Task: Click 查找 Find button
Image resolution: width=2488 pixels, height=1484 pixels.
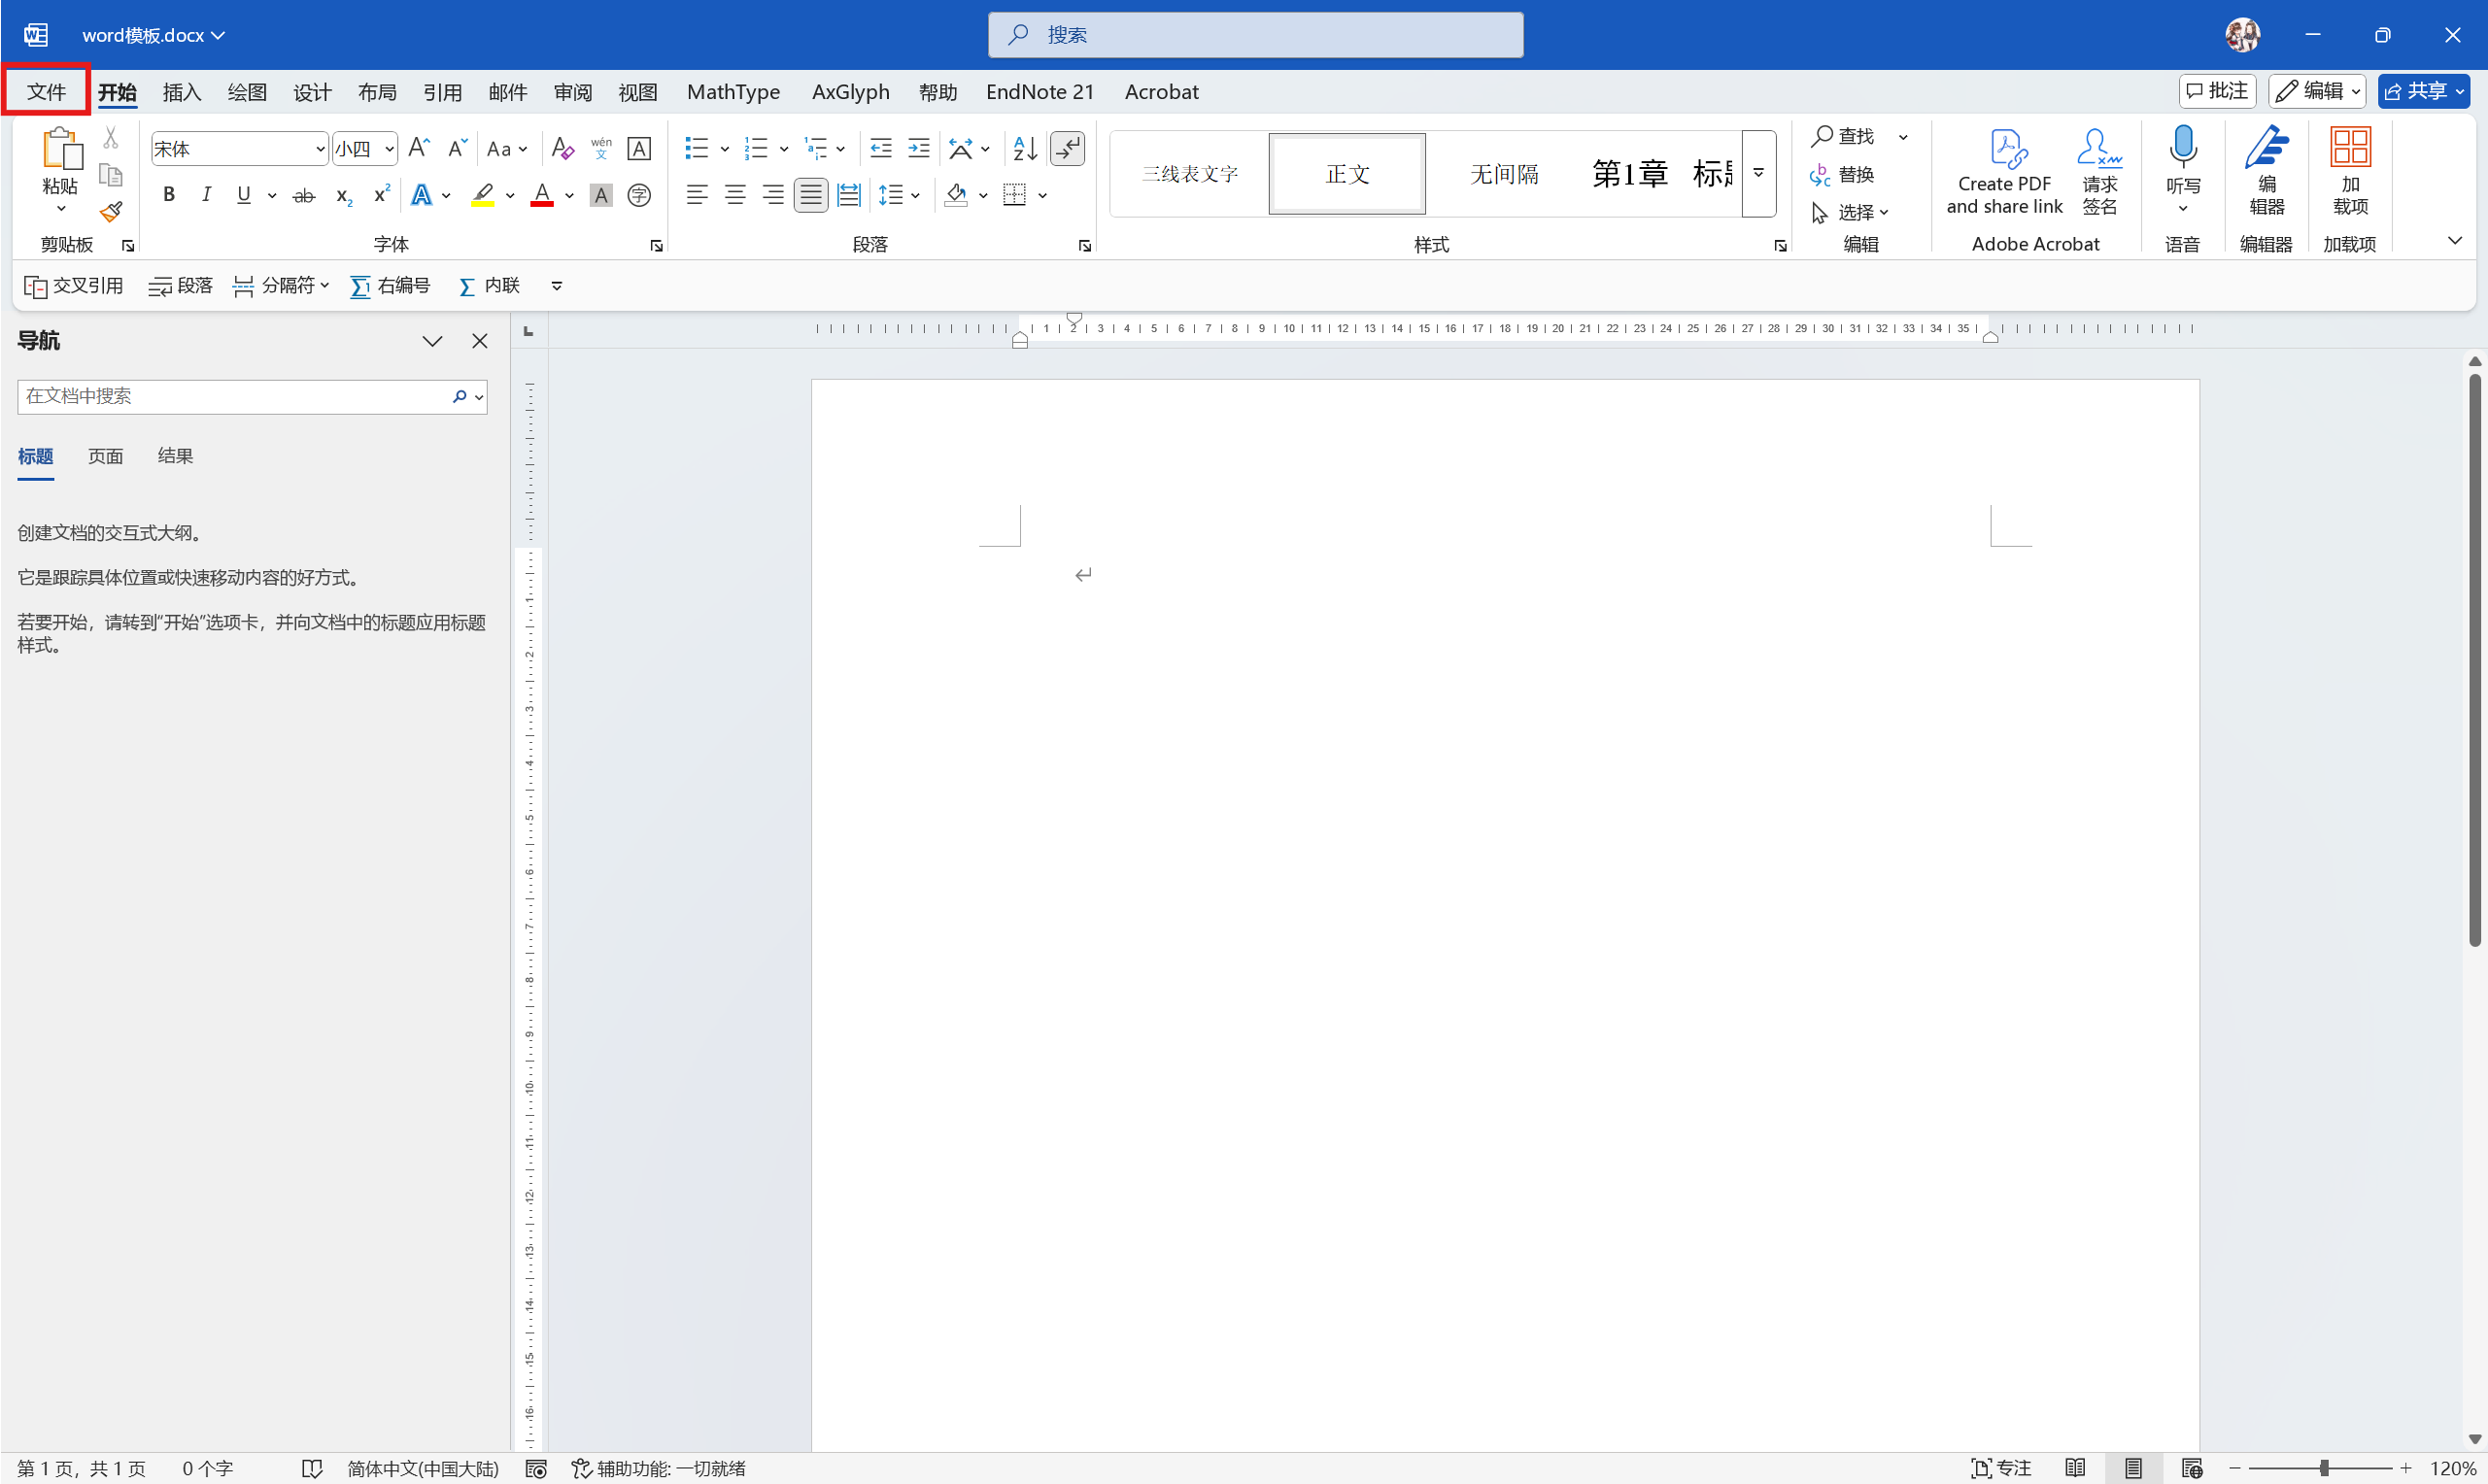Action: tap(1845, 136)
